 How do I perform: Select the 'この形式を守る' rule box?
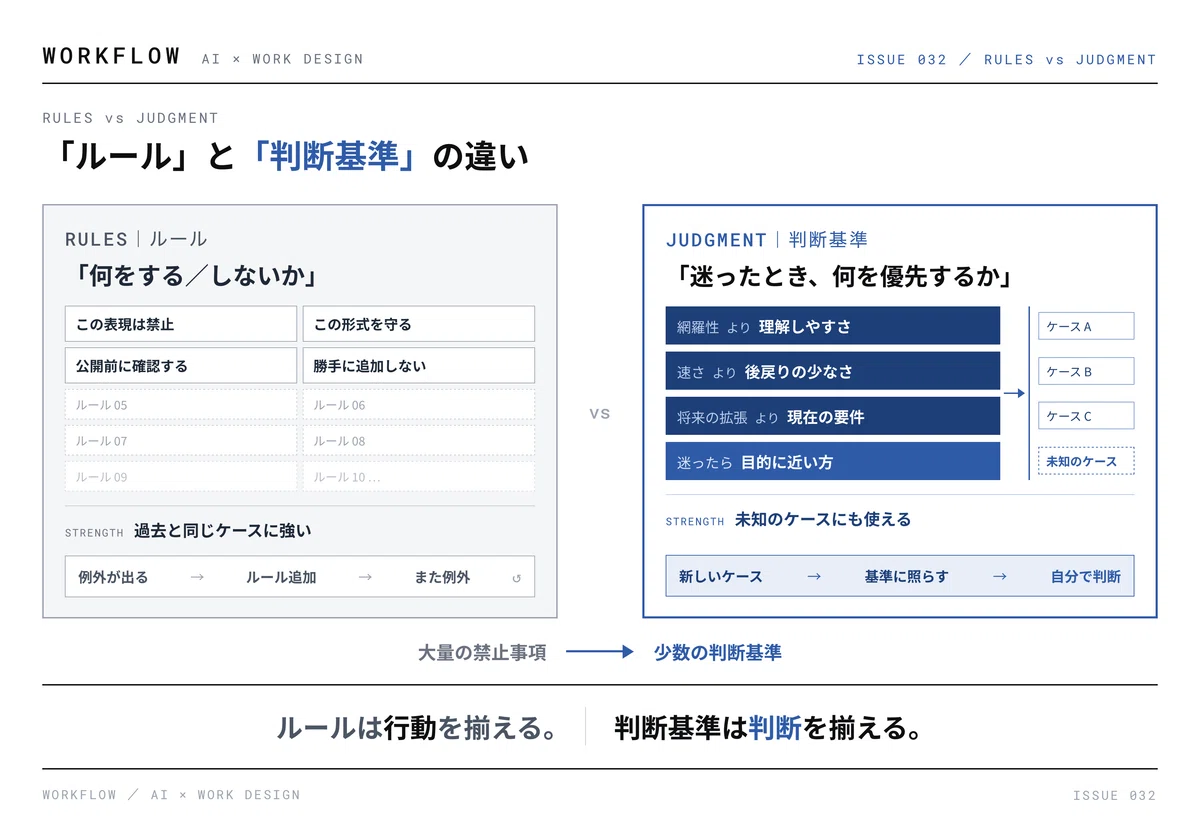tap(419, 324)
